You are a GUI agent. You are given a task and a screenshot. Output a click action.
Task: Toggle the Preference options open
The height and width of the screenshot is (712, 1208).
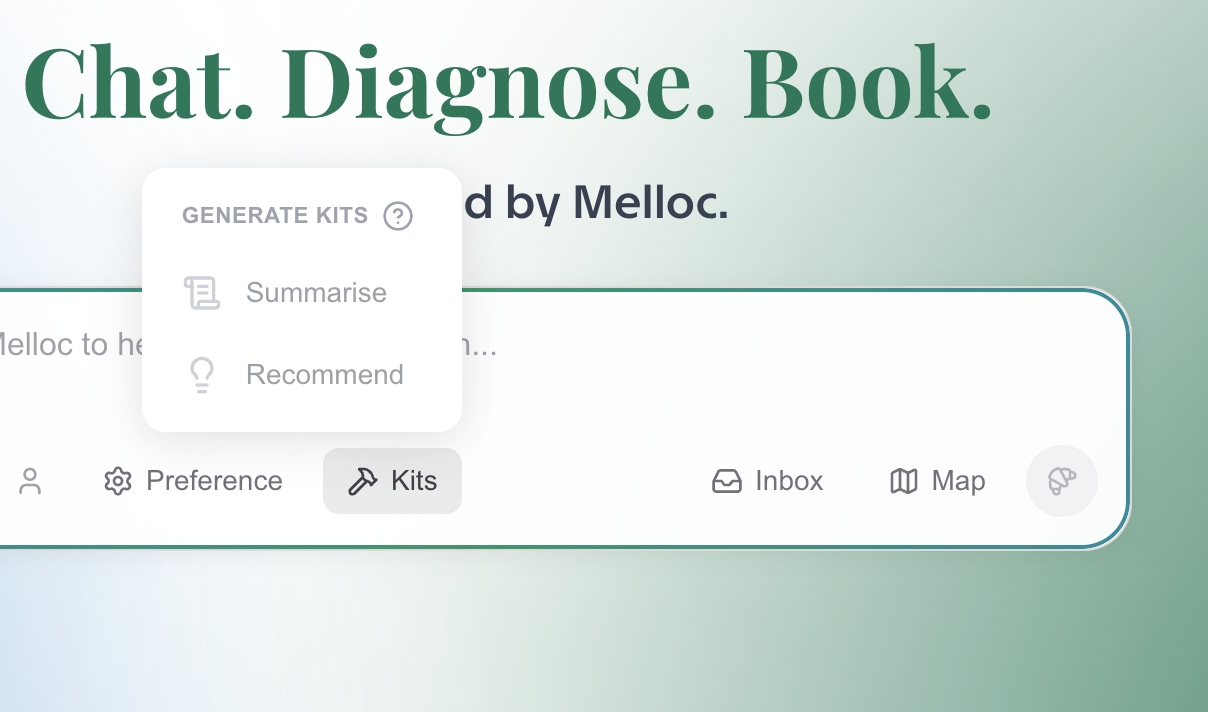(192, 481)
